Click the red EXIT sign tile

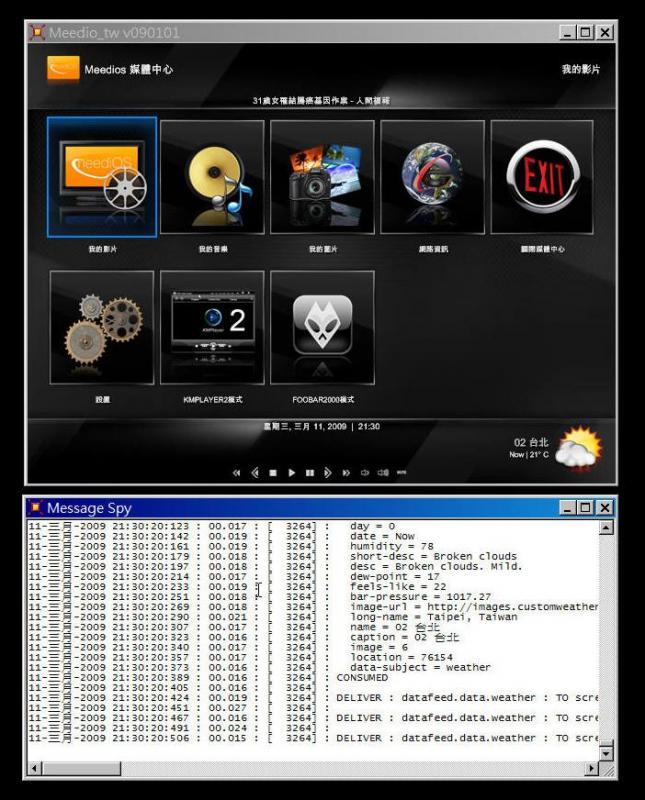(x=542, y=177)
